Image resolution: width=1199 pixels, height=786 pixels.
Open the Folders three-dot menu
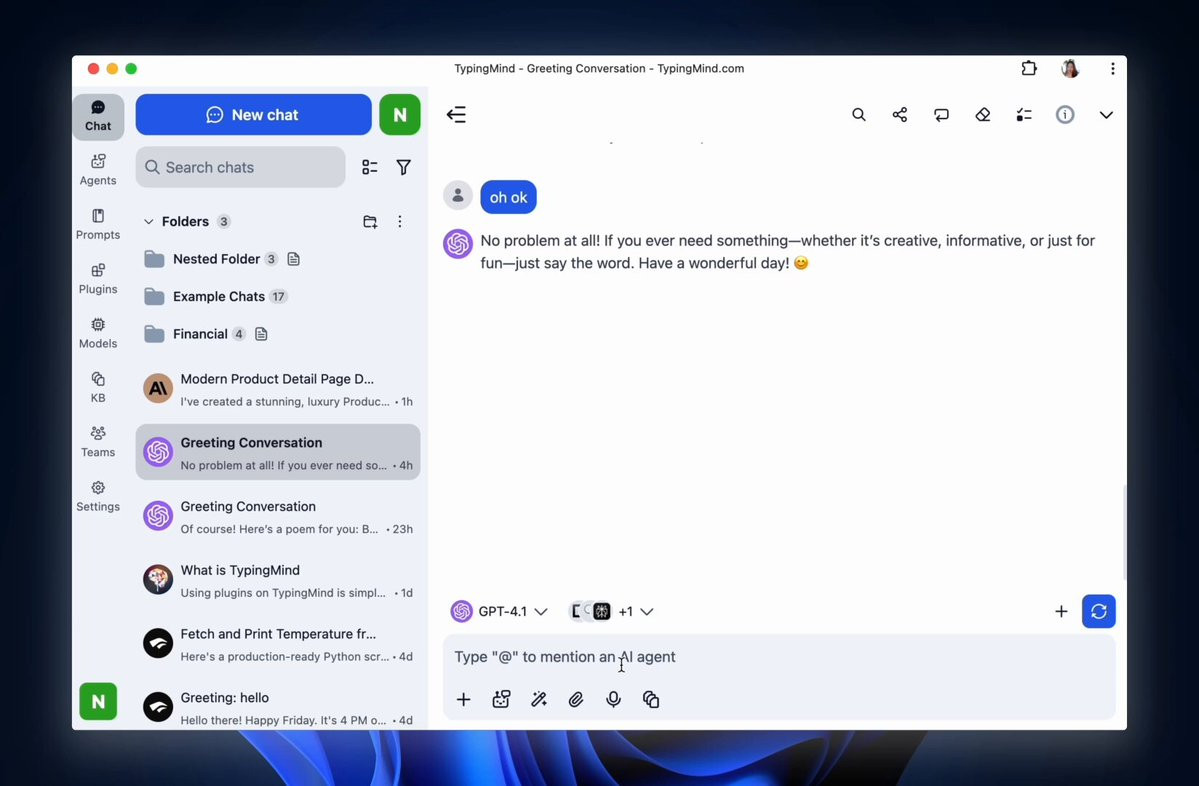coord(400,222)
